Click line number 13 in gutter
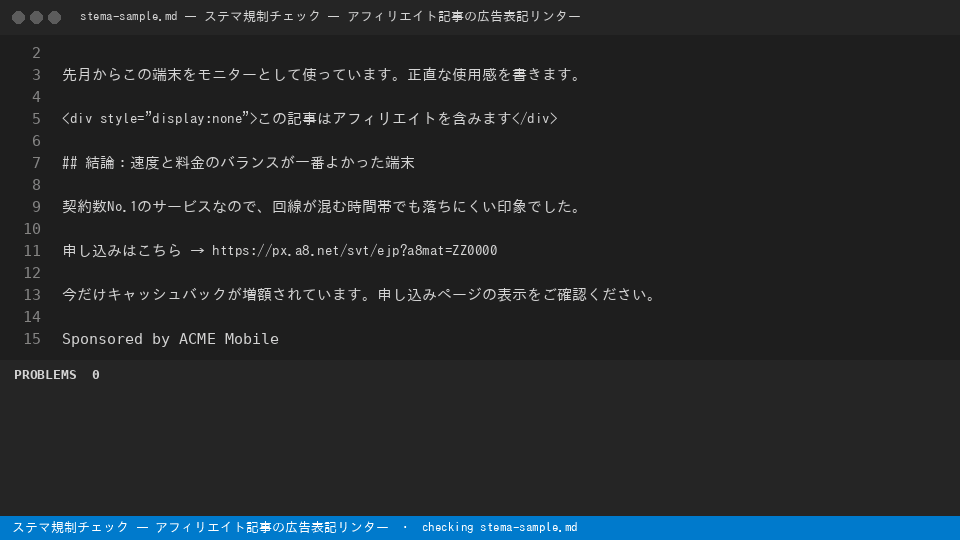960x540 pixels. tap(32, 295)
